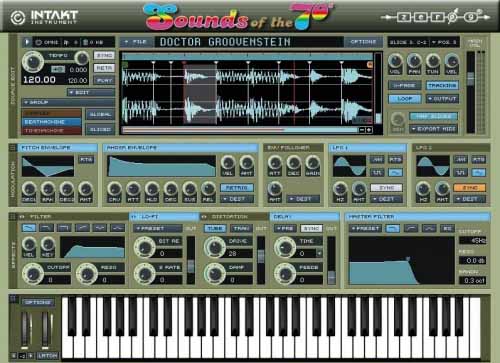Open the Amp Envelope DEST dropdown
Image resolution: width=500 pixels, height=363 pixels.
coord(237,199)
